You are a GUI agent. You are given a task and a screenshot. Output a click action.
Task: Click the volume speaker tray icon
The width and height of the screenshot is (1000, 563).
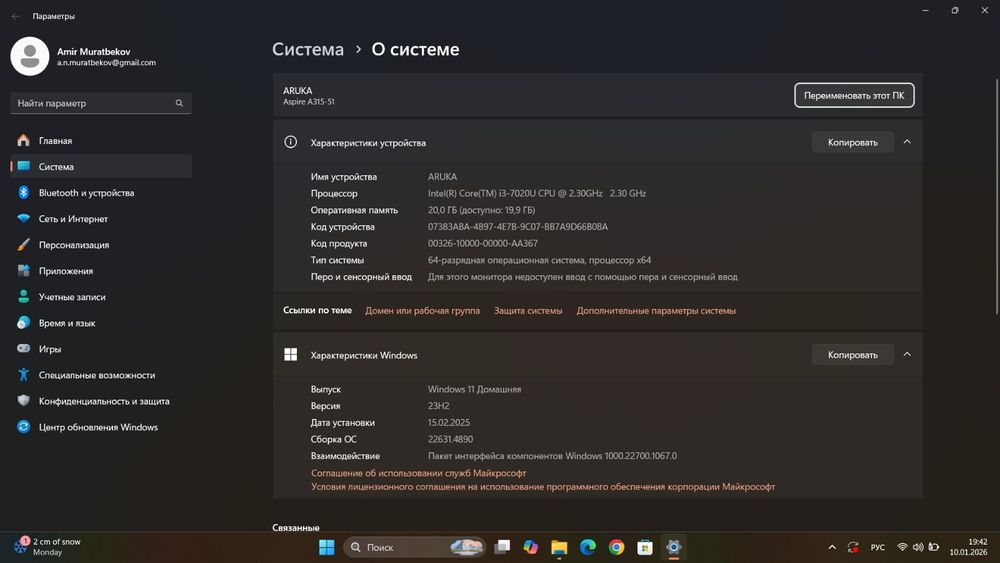[918, 547]
